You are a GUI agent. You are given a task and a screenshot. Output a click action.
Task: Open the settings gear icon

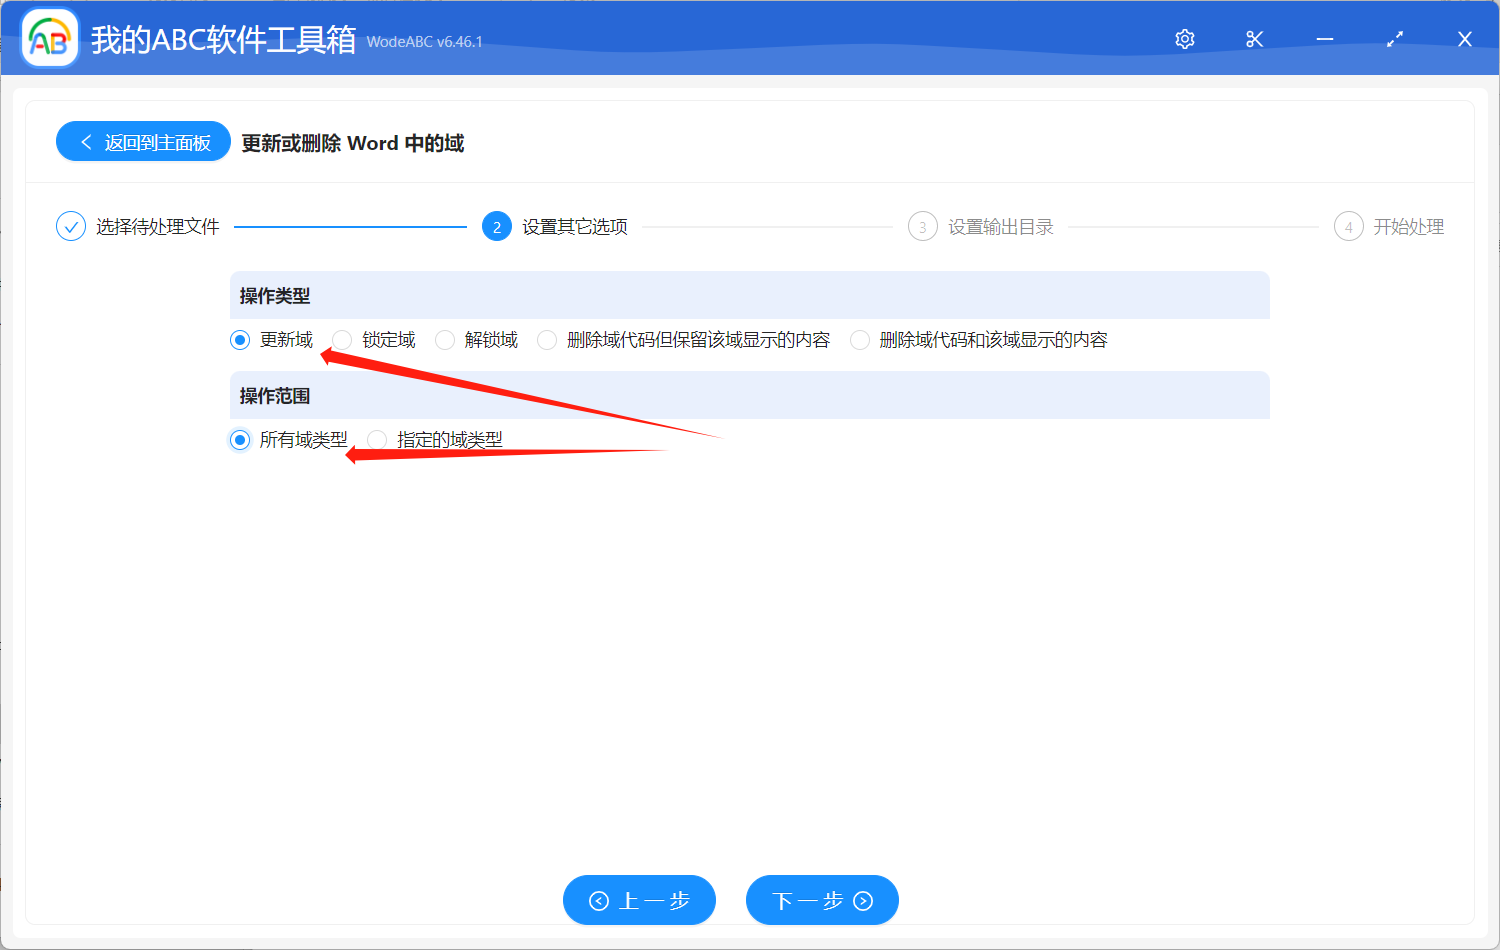[1185, 39]
